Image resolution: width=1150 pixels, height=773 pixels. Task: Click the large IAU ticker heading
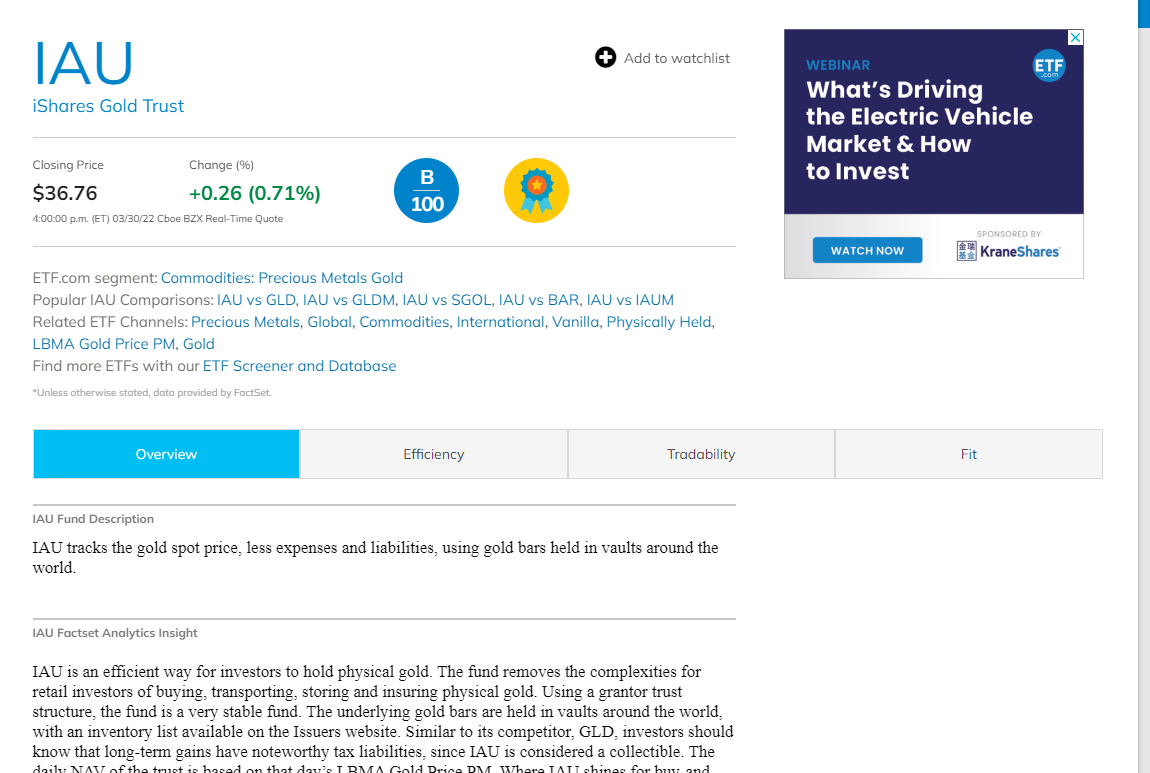click(83, 64)
